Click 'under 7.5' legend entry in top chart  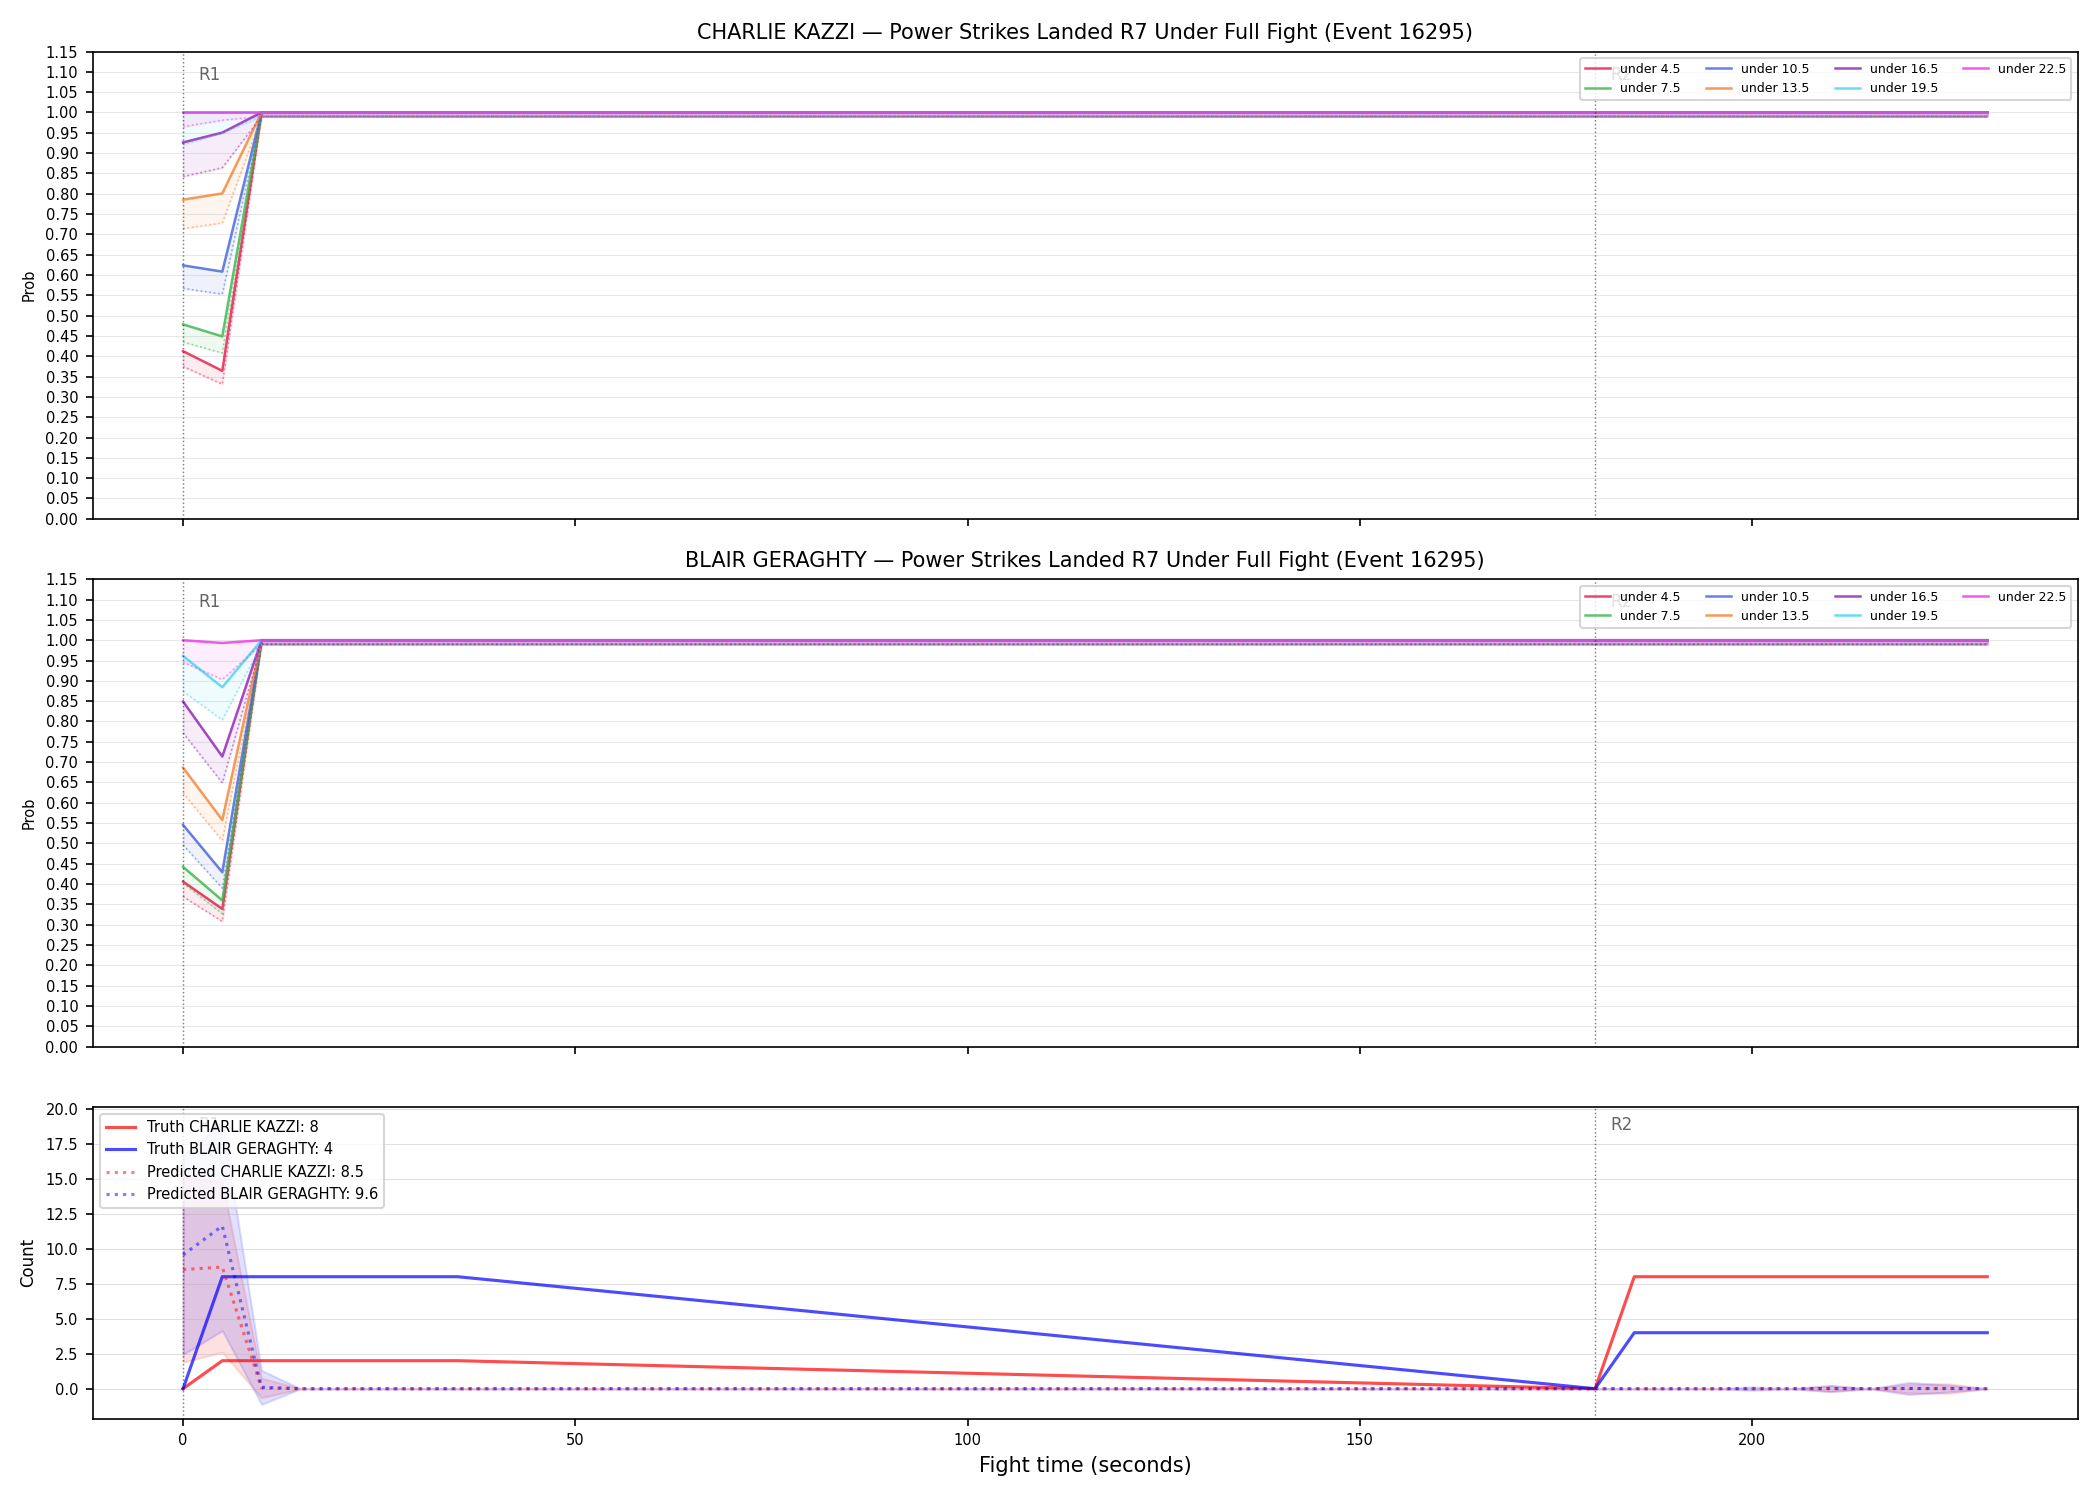(x=1633, y=88)
